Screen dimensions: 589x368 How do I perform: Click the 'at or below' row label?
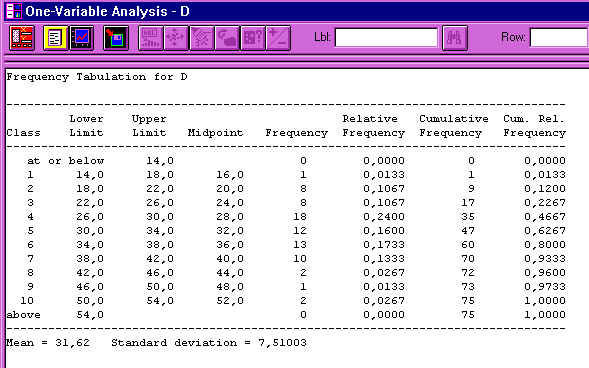(65, 161)
